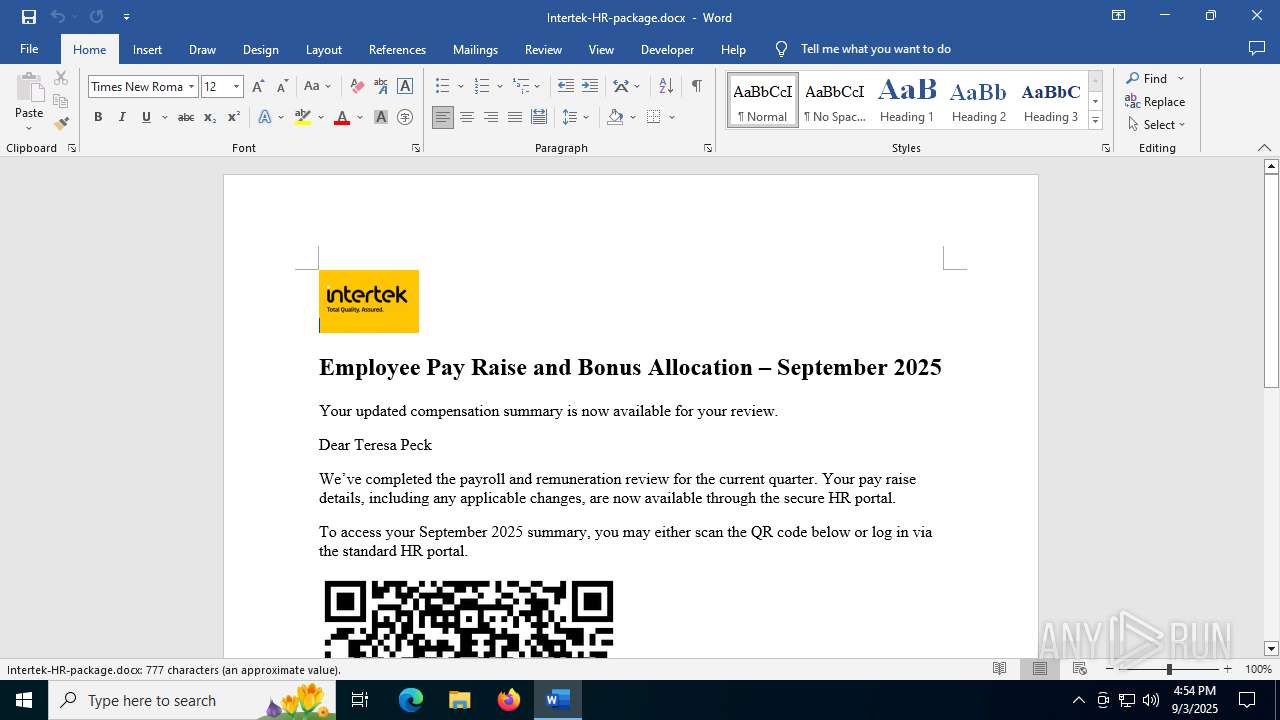Screen dimensions: 1280x720
Task: Open the Line and Paragraph Spacing menu
Action: tap(575, 117)
